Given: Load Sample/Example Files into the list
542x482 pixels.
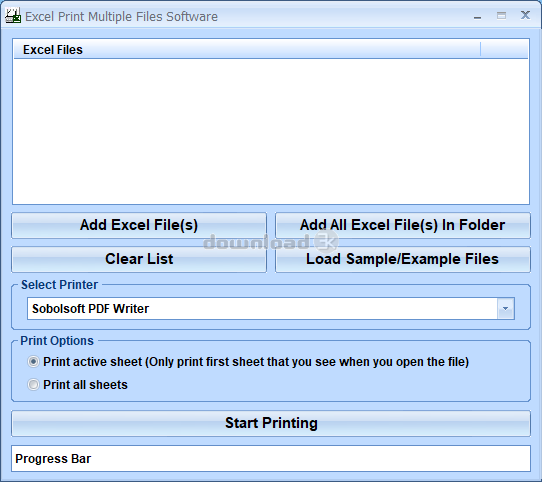Looking at the screenshot, I should (403, 259).
